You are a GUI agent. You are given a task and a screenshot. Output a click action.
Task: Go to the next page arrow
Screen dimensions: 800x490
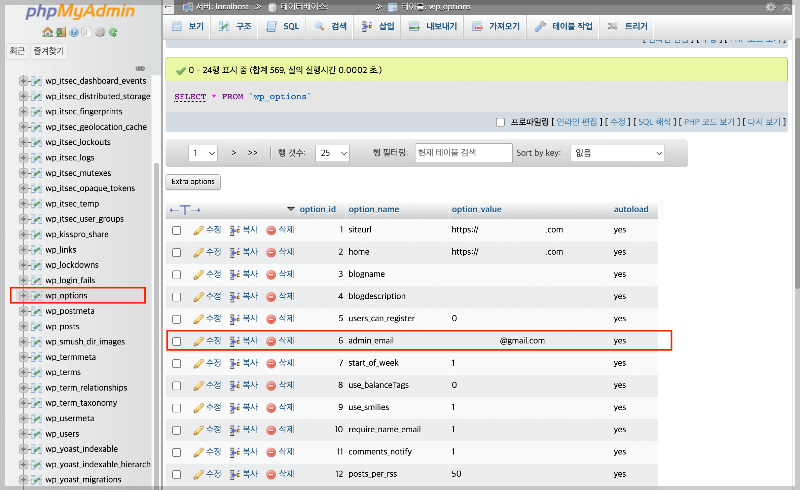click(x=234, y=153)
